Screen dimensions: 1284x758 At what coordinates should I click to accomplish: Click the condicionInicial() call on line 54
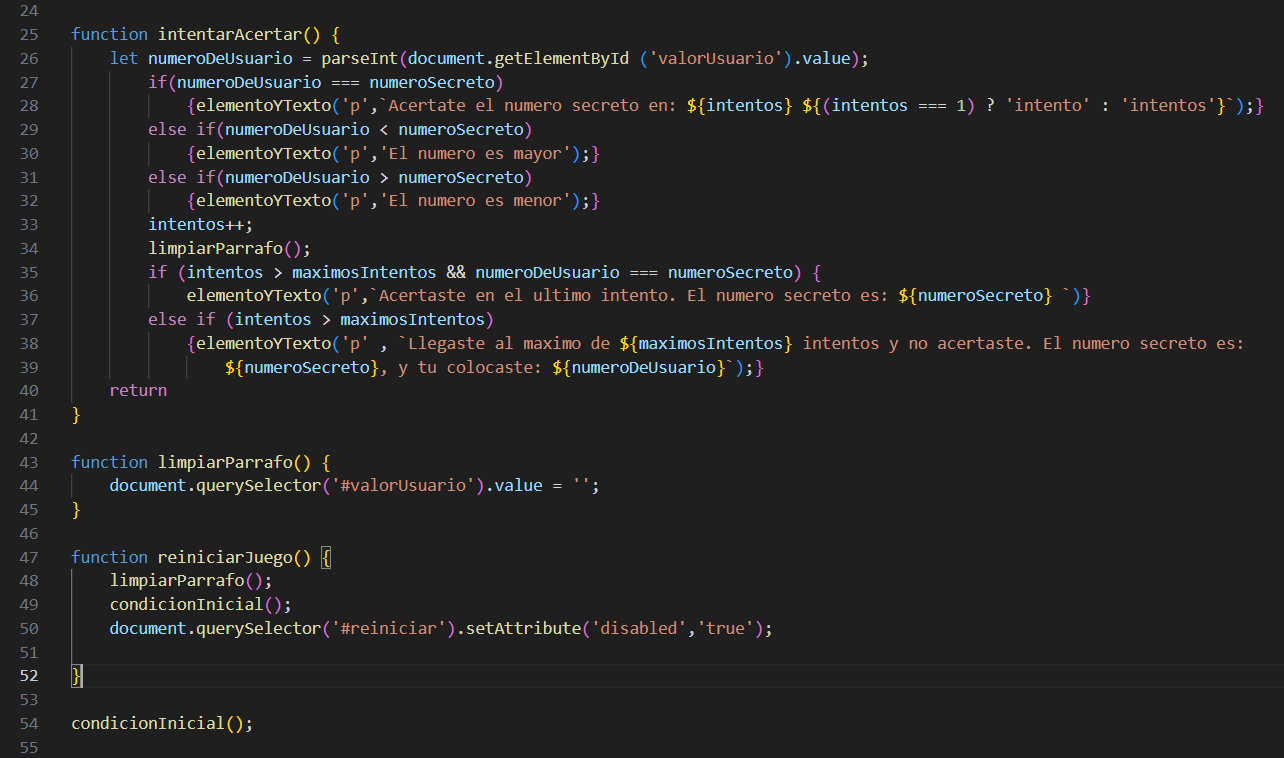162,723
